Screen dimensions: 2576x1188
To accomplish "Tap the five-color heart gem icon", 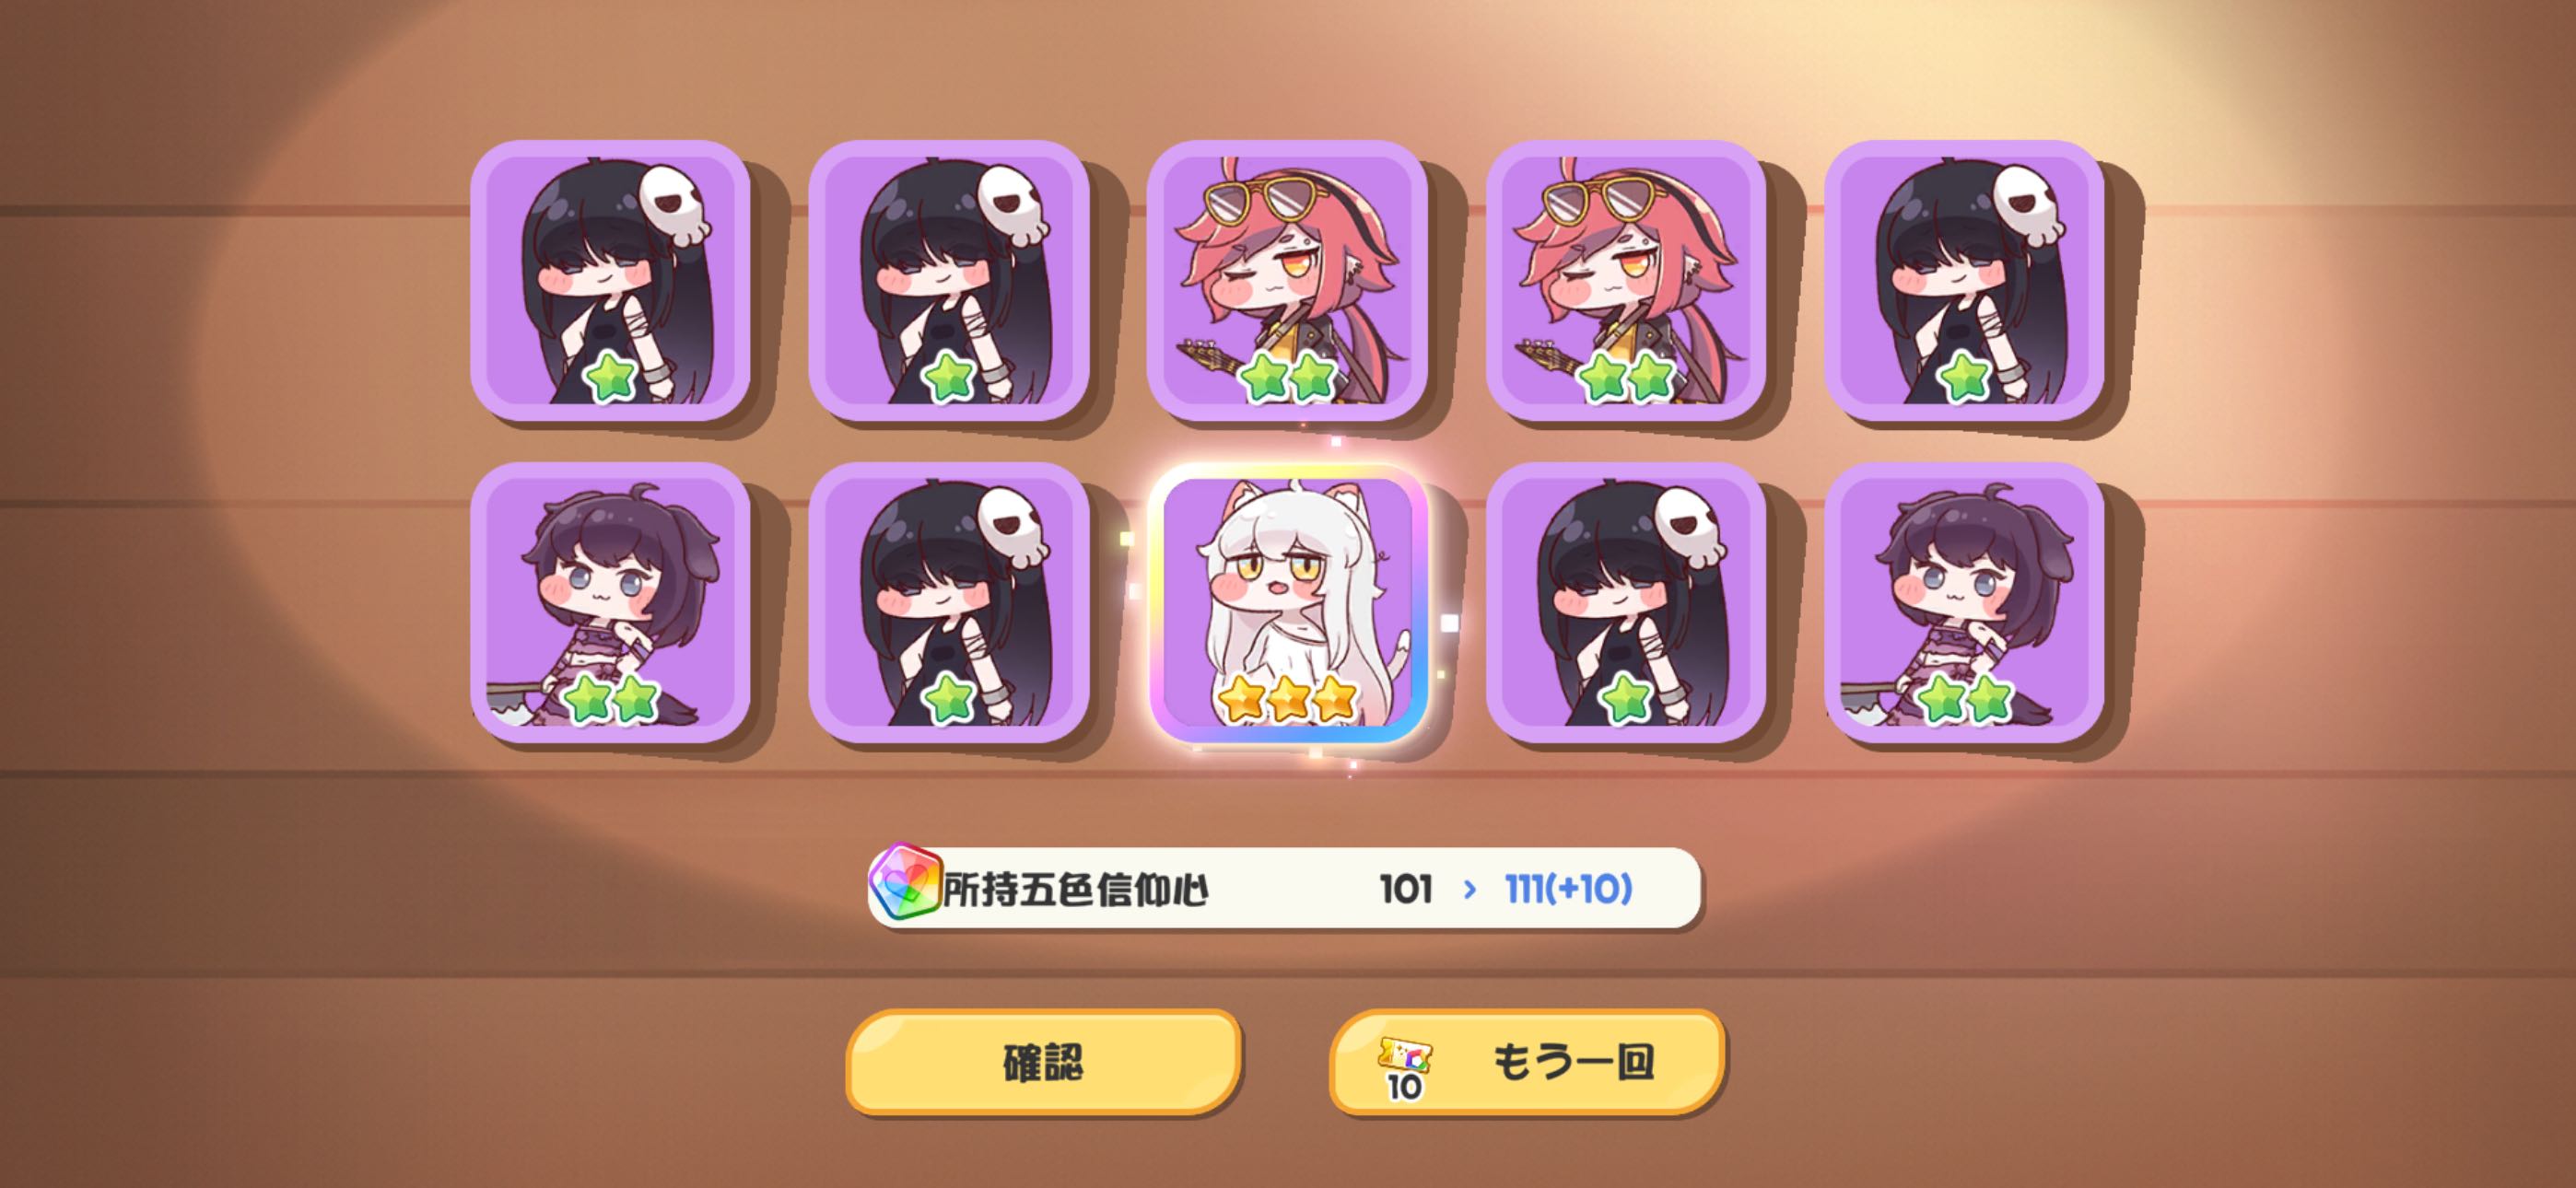I will (x=905, y=884).
